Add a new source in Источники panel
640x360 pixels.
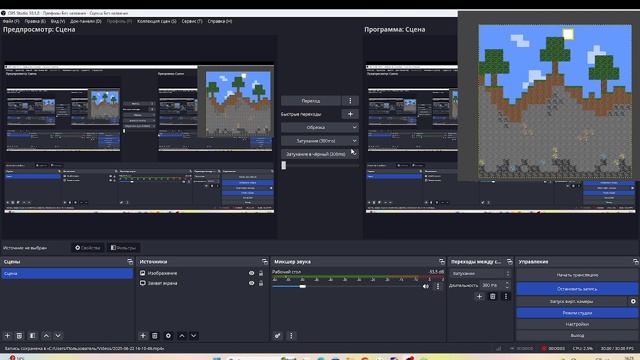[x=143, y=336]
